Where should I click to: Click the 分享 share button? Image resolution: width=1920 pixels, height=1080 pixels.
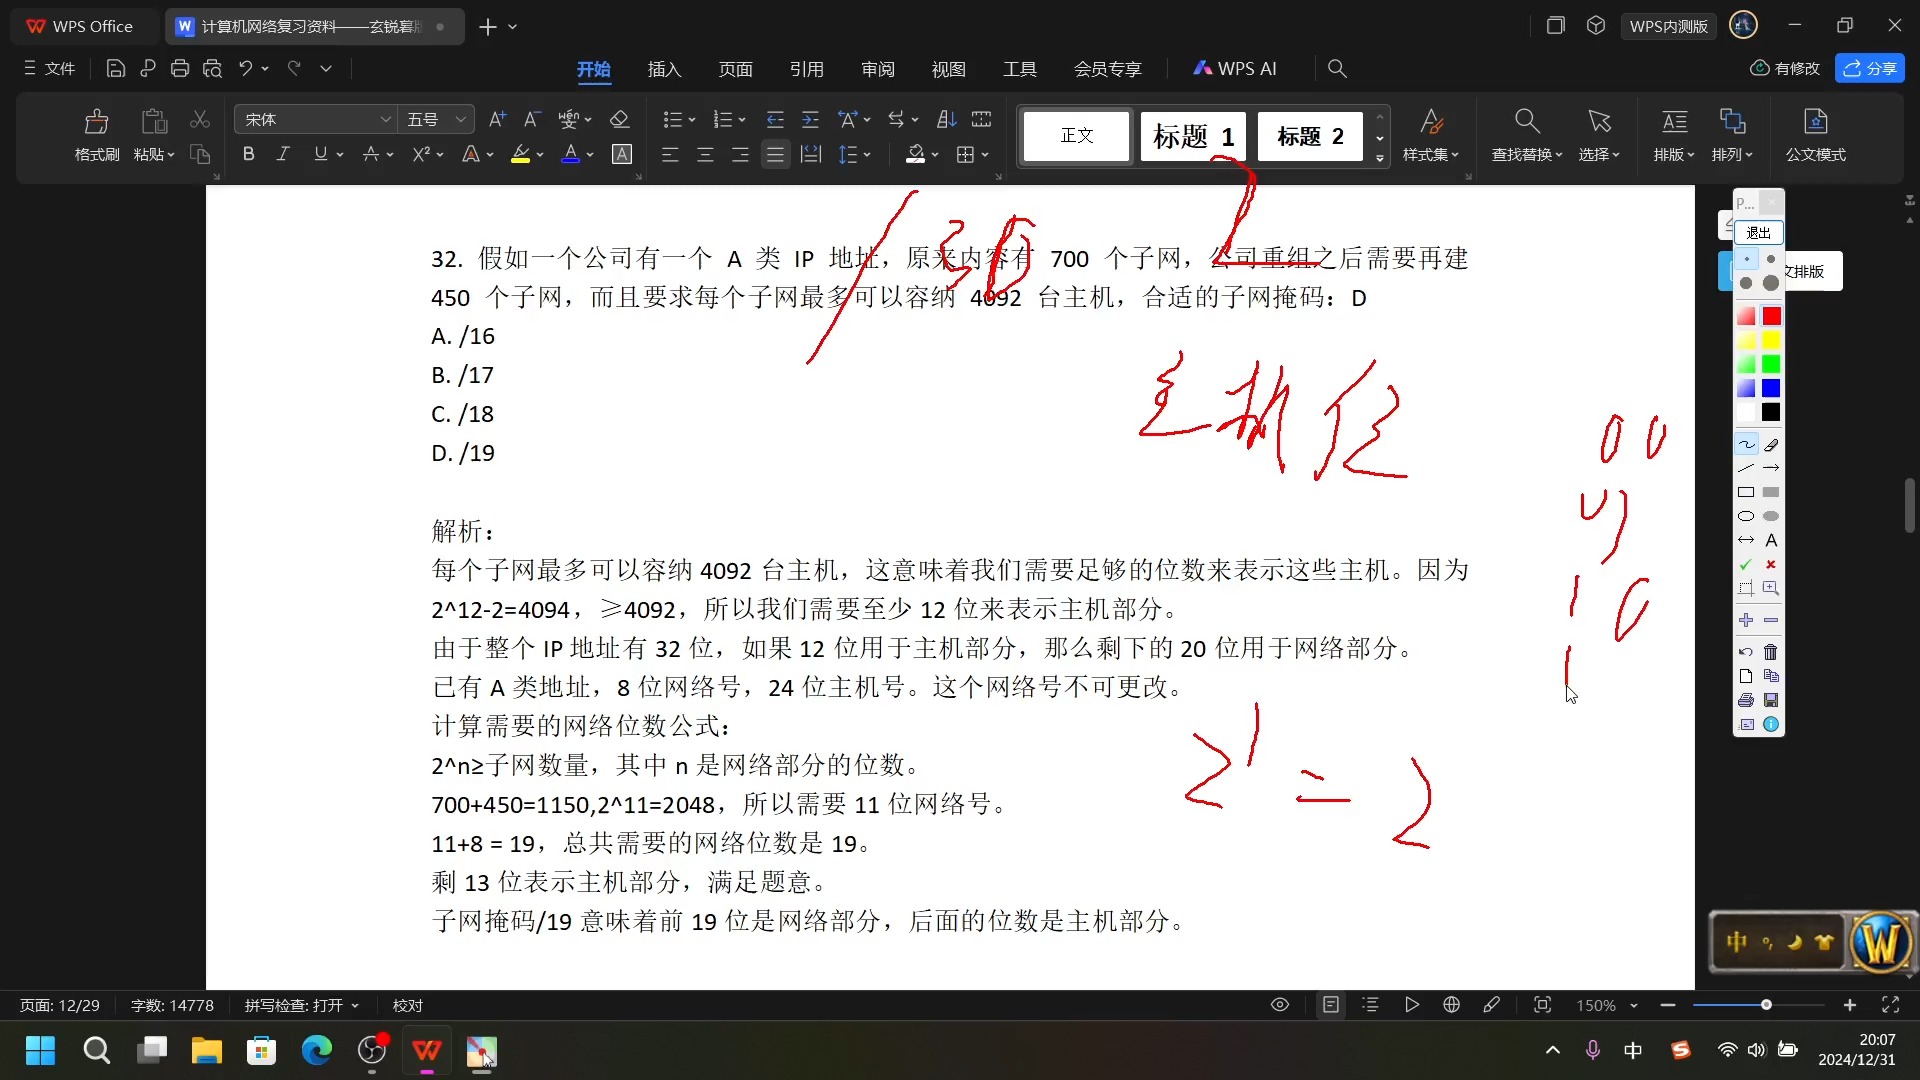pyautogui.click(x=1871, y=67)
